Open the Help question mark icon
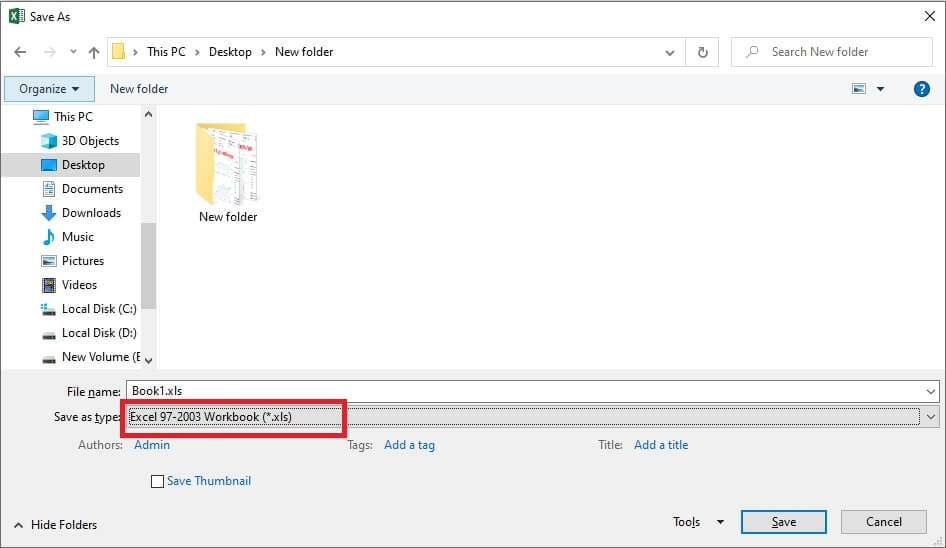 tap(922, 89)
